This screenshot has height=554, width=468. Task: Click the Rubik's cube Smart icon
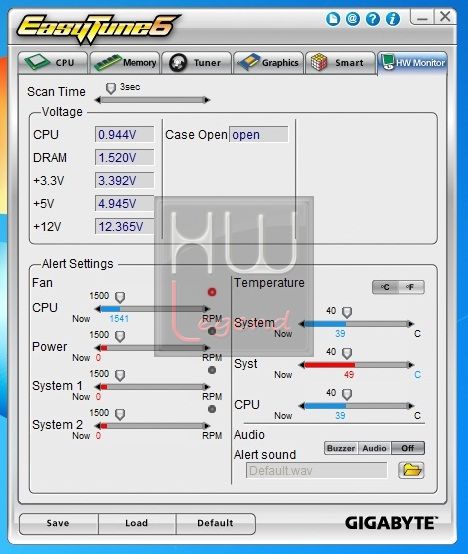319,62
